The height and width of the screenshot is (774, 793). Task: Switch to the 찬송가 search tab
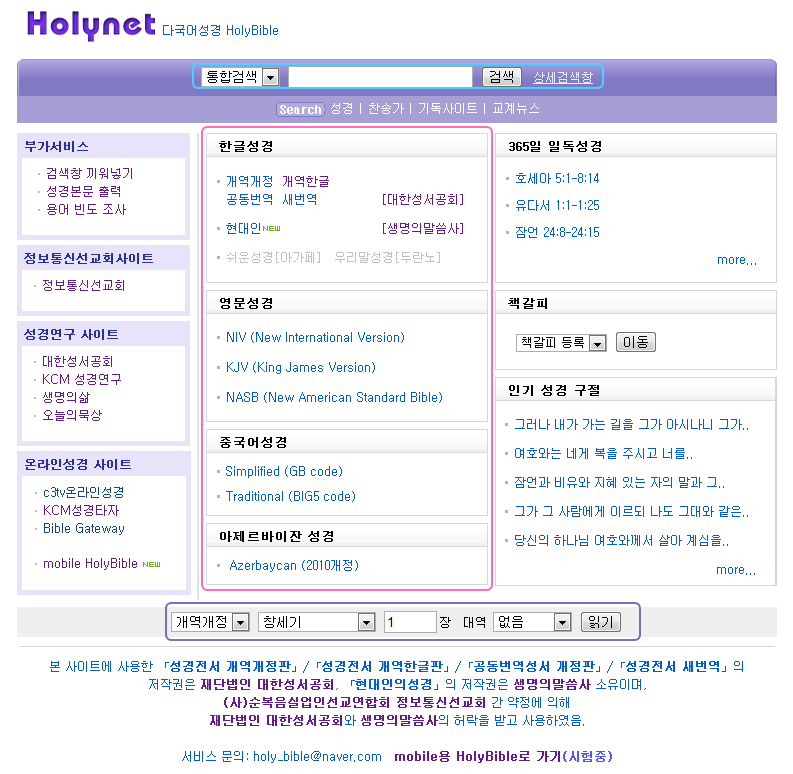(x=386, y=108)
